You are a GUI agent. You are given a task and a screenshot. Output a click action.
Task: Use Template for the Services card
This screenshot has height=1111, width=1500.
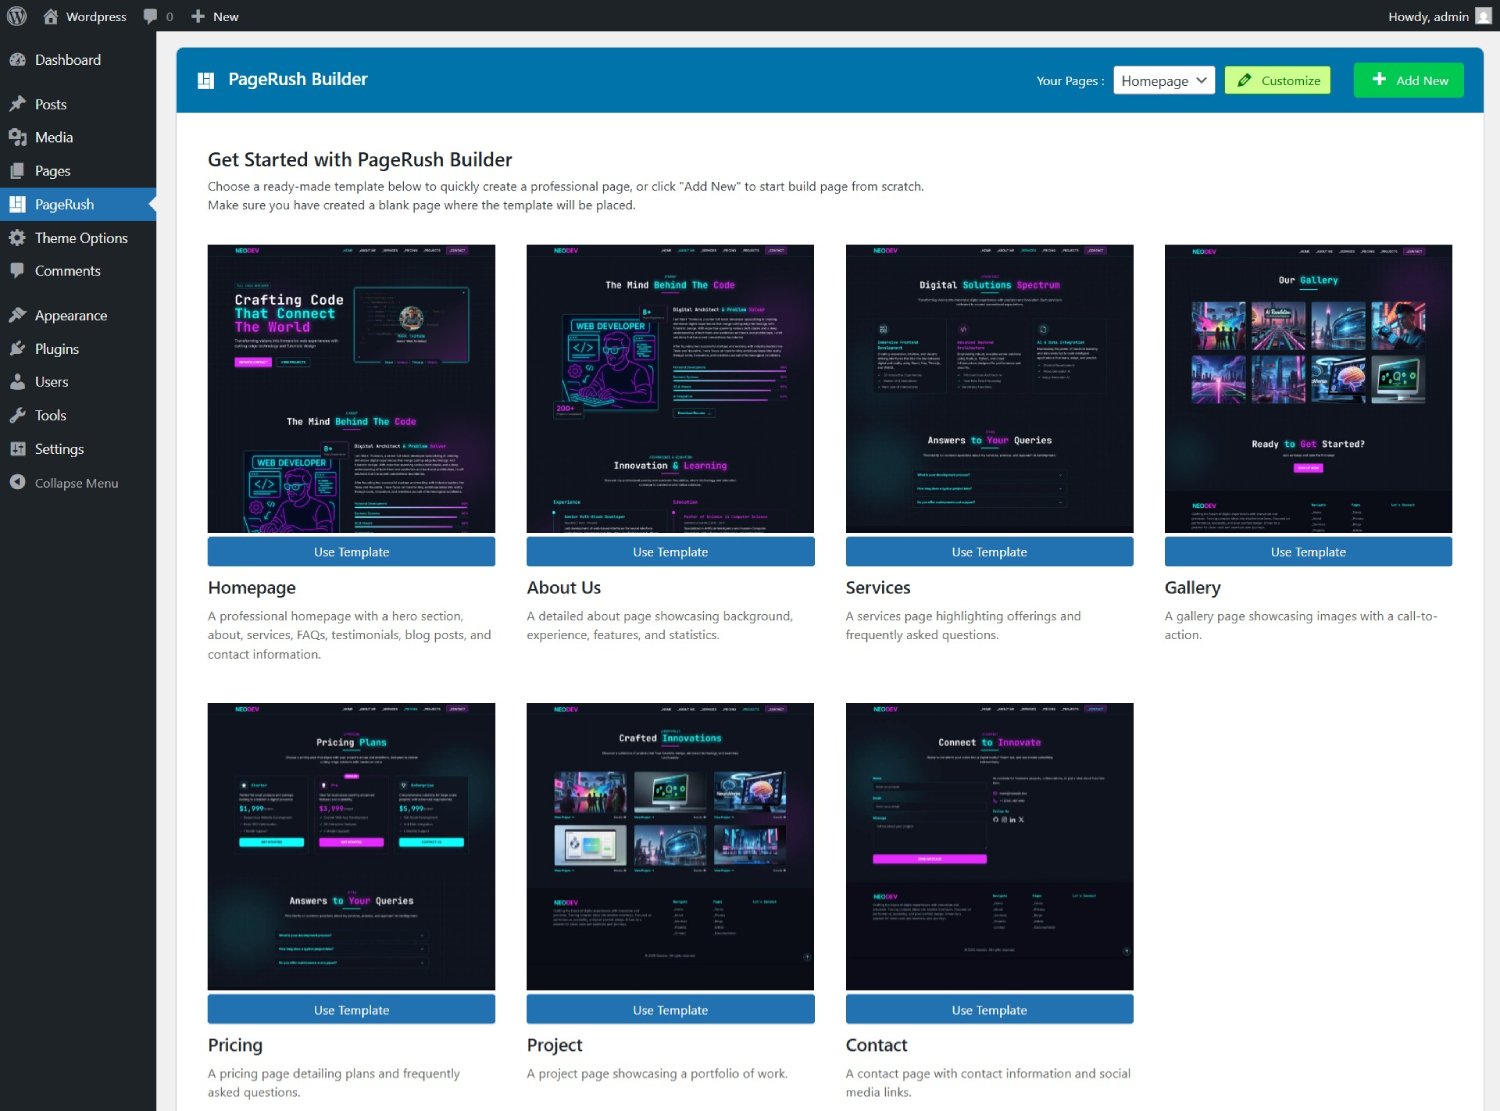(989, 552)
